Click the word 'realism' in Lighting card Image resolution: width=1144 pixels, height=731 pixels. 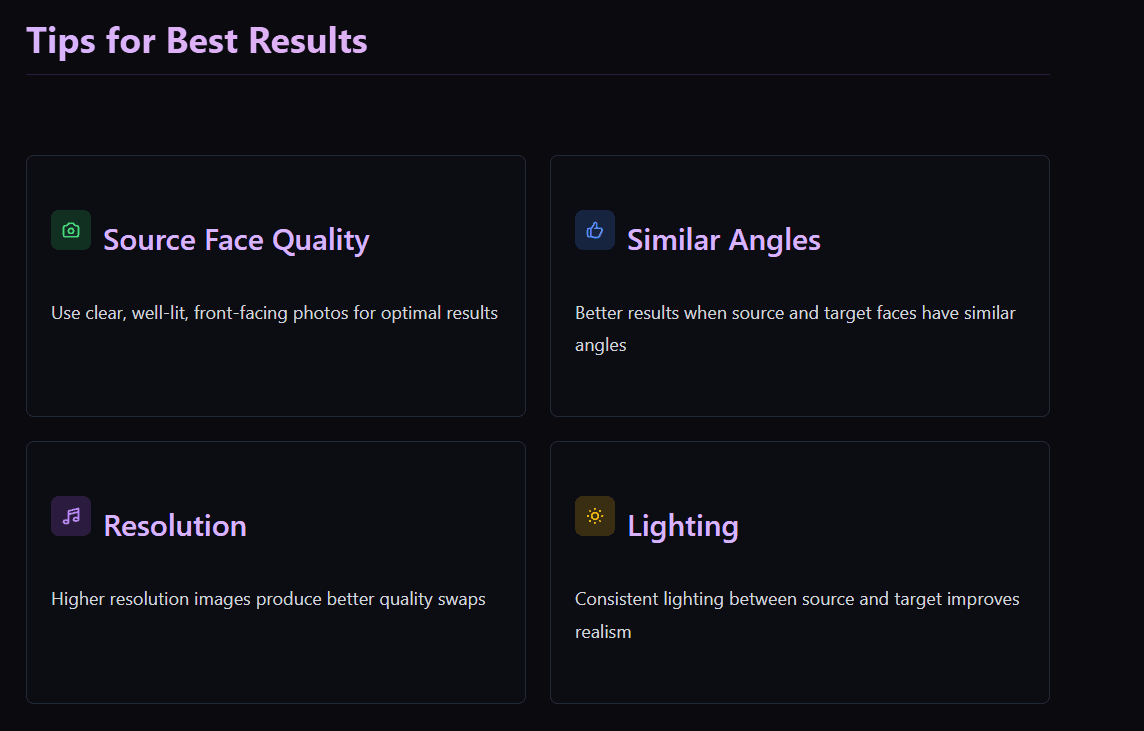(603, 632)
